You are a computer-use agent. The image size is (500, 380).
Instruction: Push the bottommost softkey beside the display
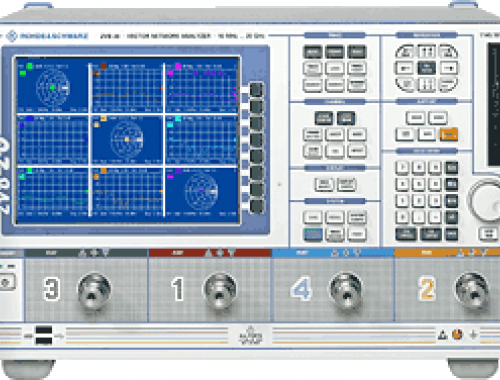click(256, 206)
